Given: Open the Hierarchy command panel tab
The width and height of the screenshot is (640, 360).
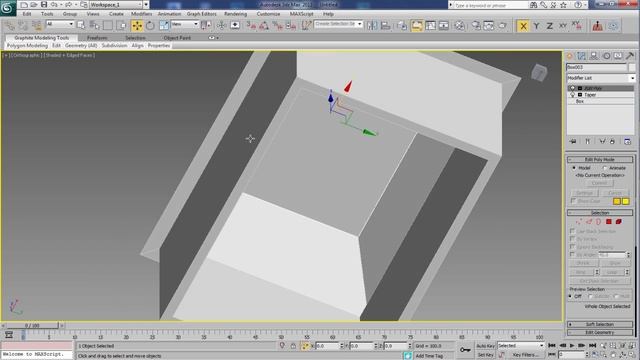Looking at the screenshot, I should 594,56.
